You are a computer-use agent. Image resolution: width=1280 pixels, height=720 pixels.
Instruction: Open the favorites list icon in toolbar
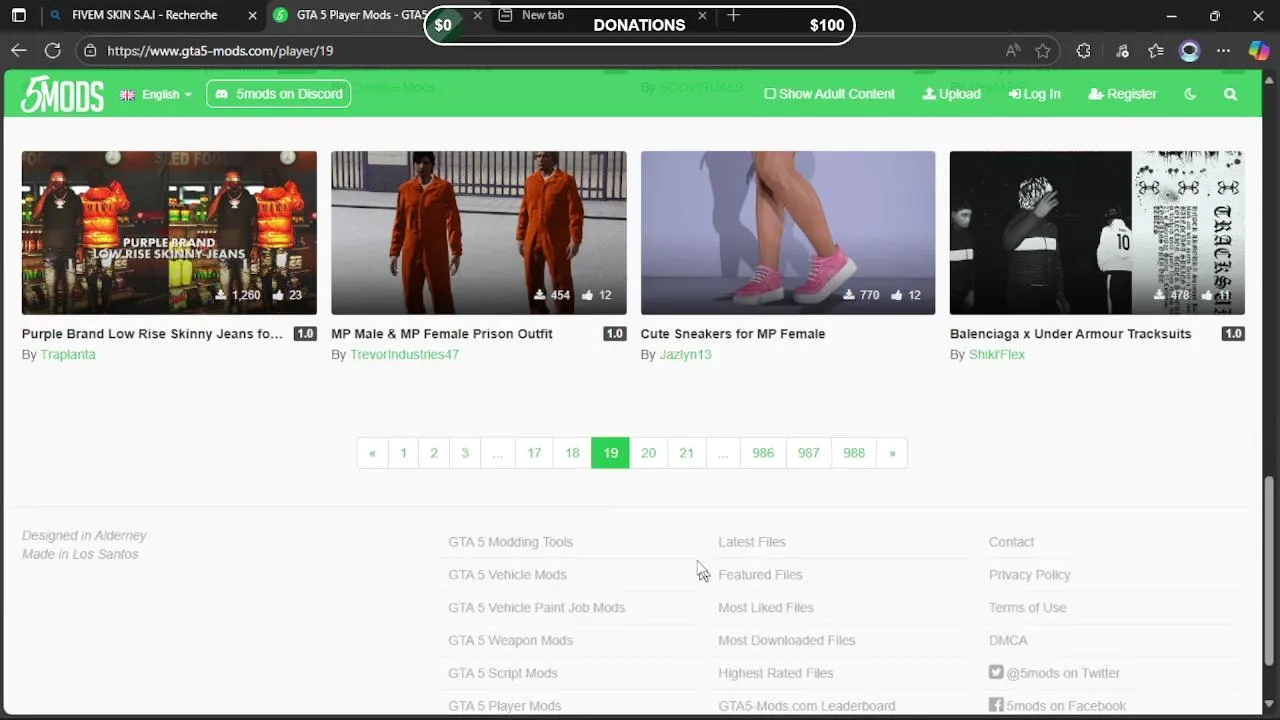coord(1156,50)
